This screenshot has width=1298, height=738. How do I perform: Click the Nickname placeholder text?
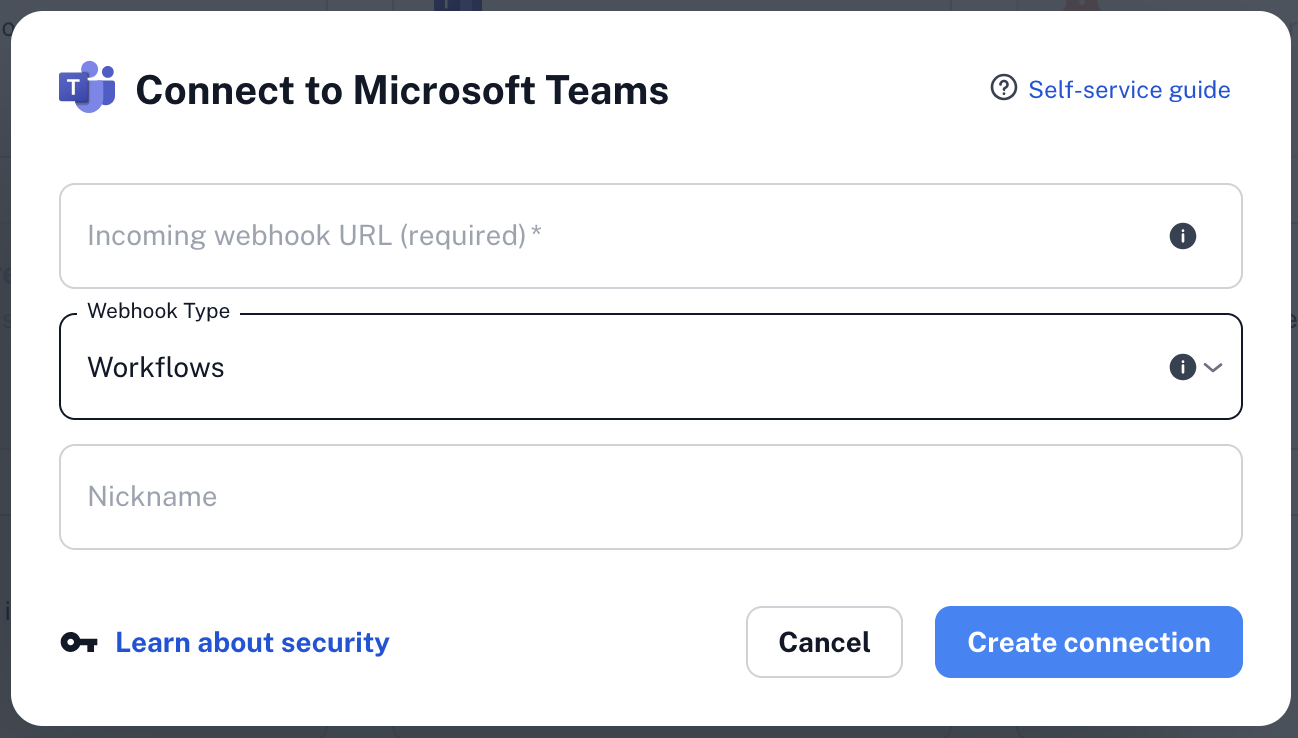point(152,497)
